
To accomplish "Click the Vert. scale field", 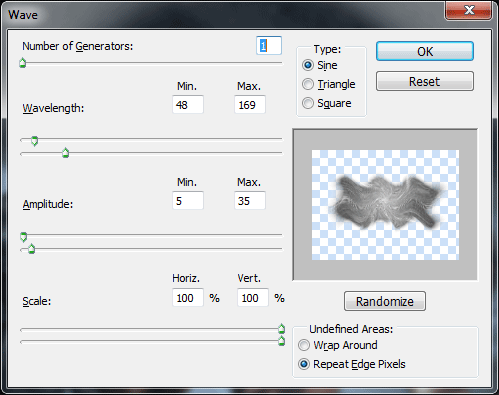I will tap(253, 297).
